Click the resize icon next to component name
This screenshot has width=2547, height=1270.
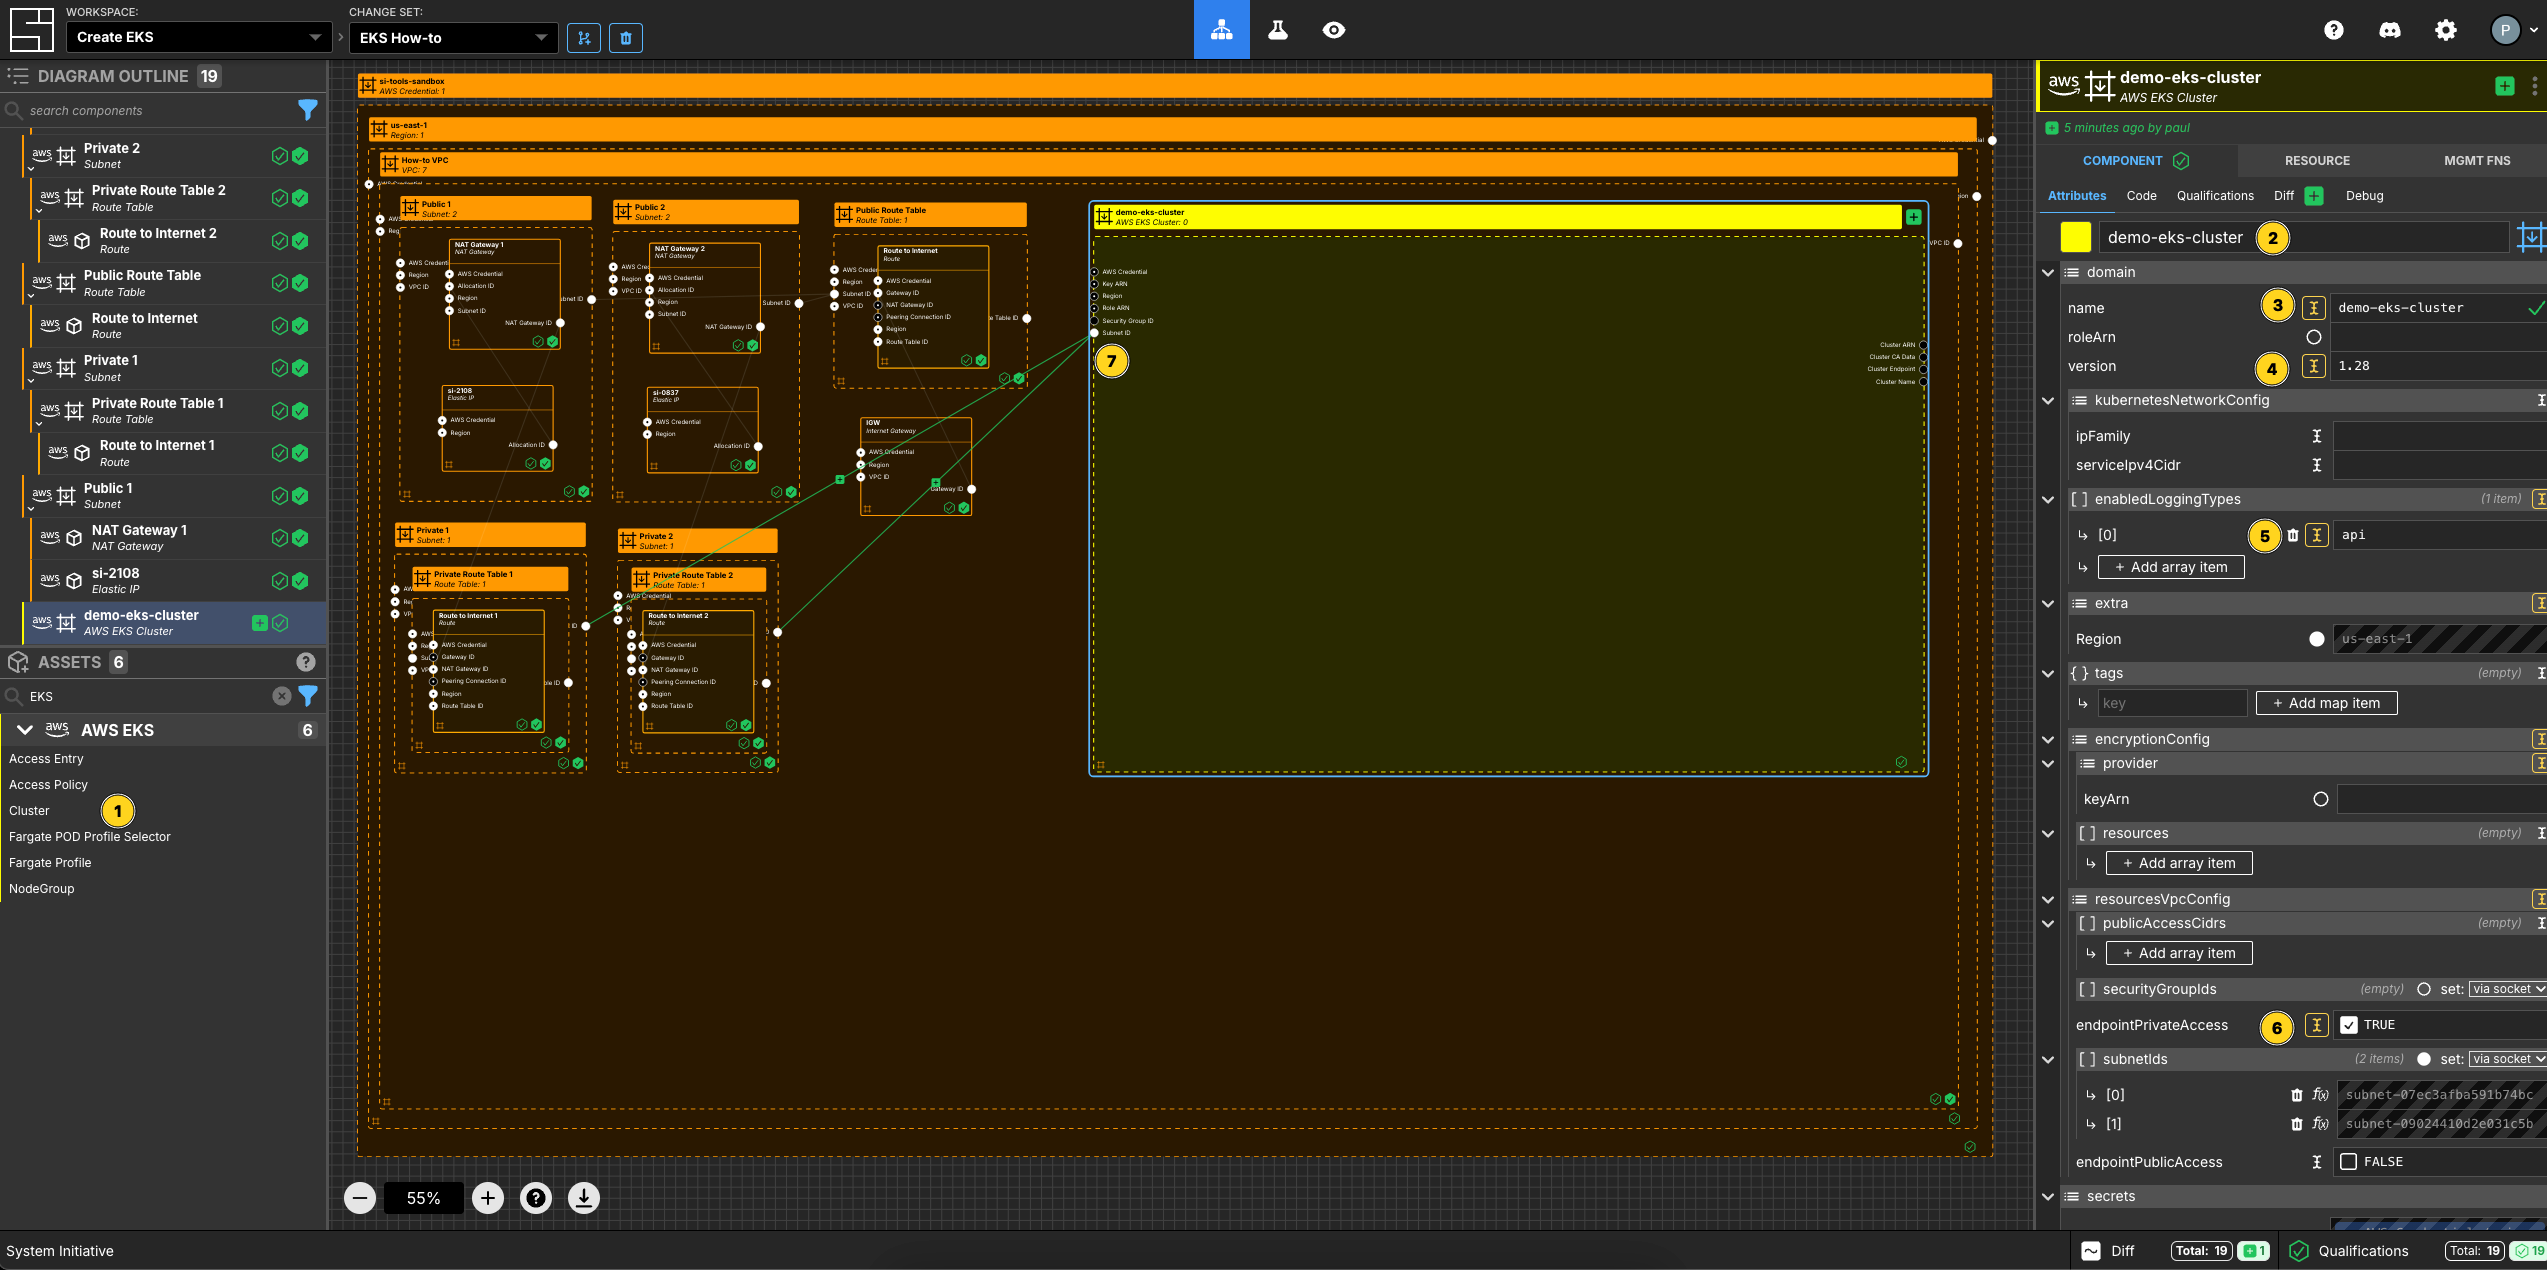tap(2530, 238)
